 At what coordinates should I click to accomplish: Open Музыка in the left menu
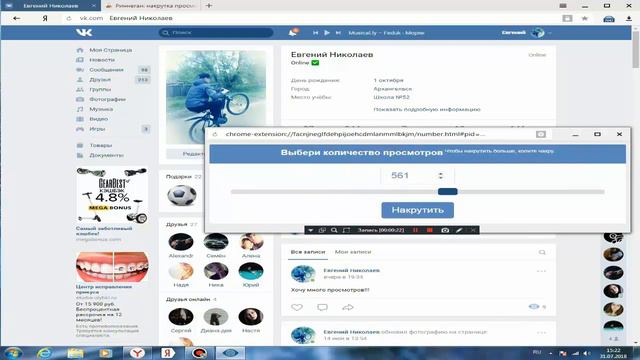101,109
